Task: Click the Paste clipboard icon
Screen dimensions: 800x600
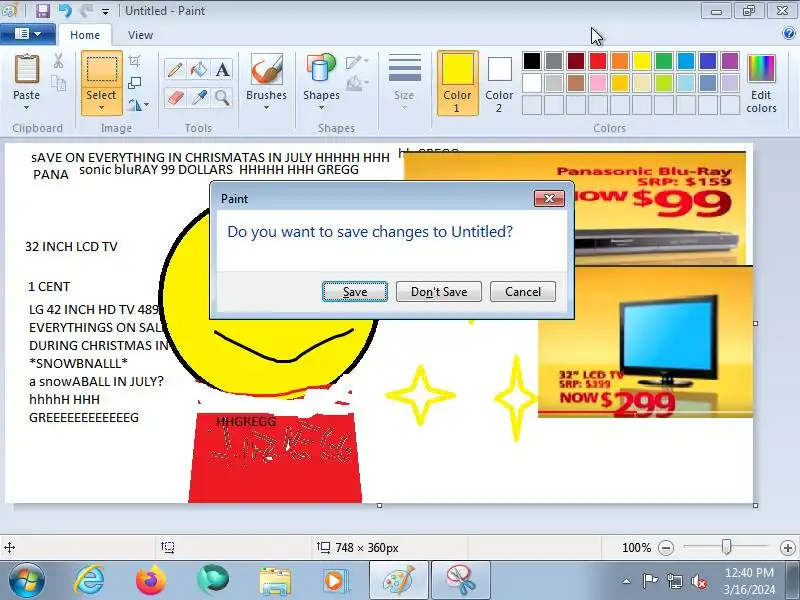Action: pos(27,69)
